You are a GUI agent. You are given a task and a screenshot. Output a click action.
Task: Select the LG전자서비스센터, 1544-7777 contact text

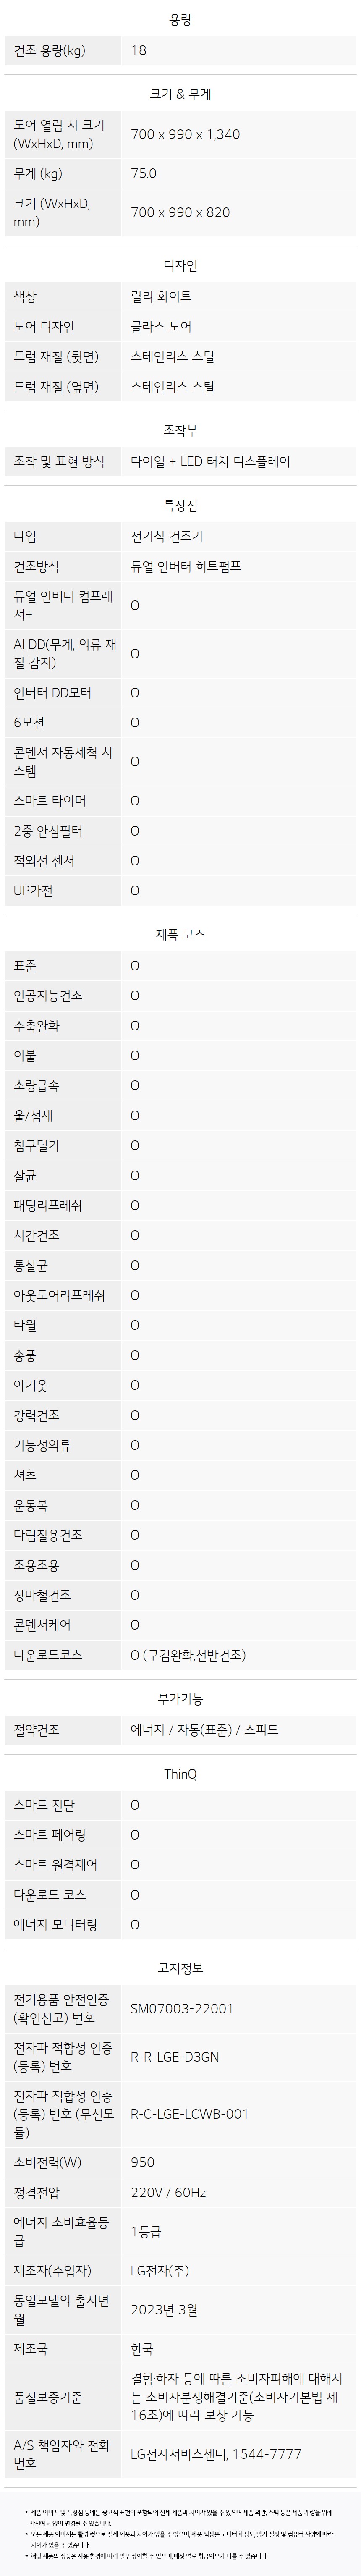tap(215, 2453)
